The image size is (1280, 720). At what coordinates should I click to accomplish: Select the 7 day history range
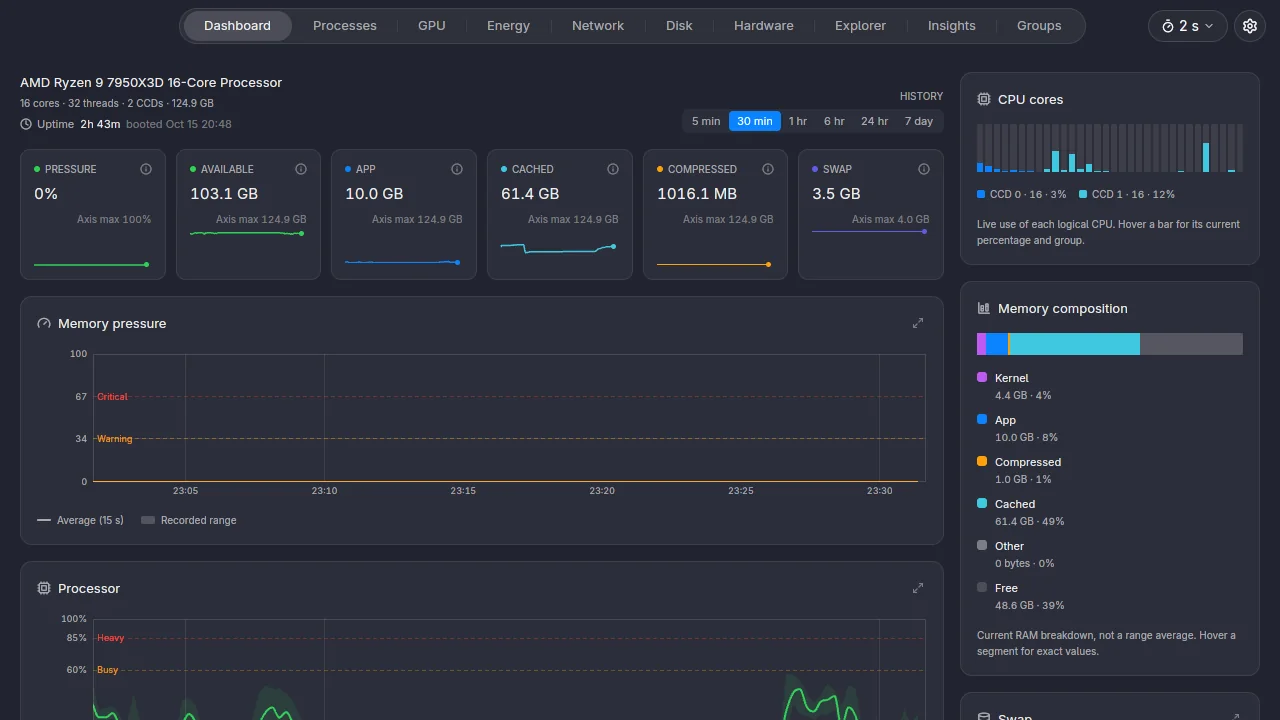point(919,121)
